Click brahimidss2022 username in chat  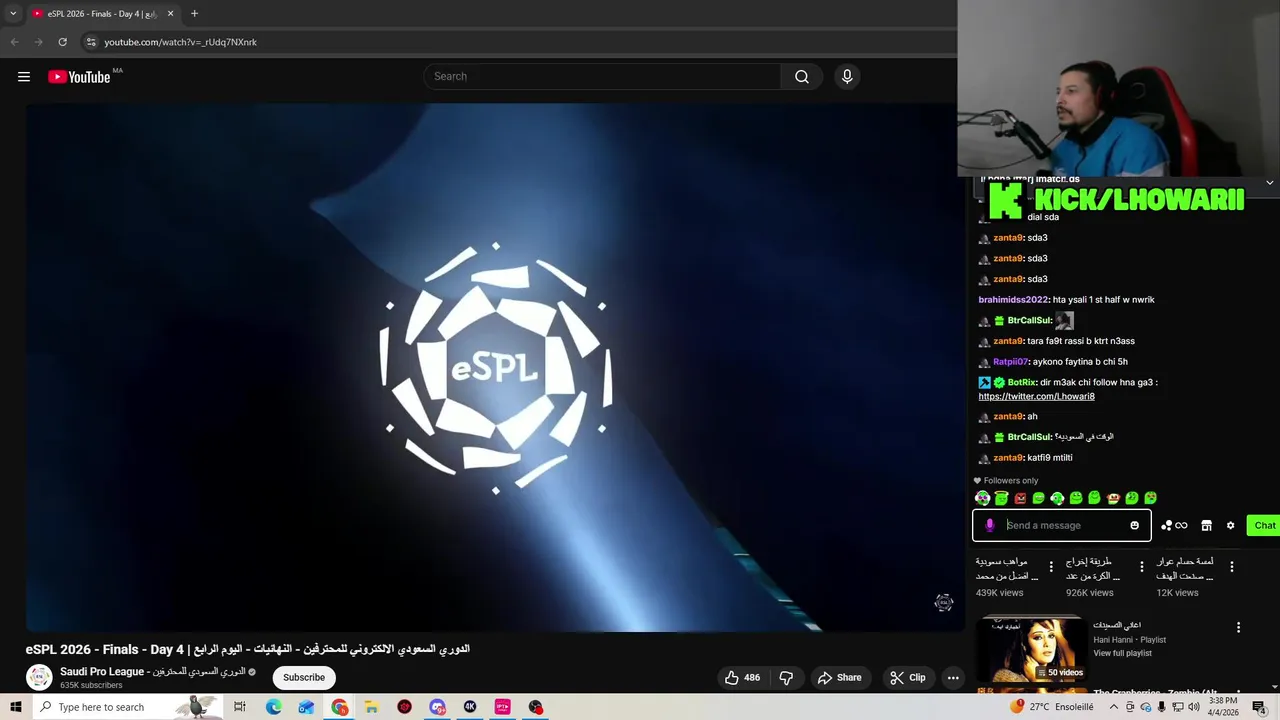(1013, 300)
